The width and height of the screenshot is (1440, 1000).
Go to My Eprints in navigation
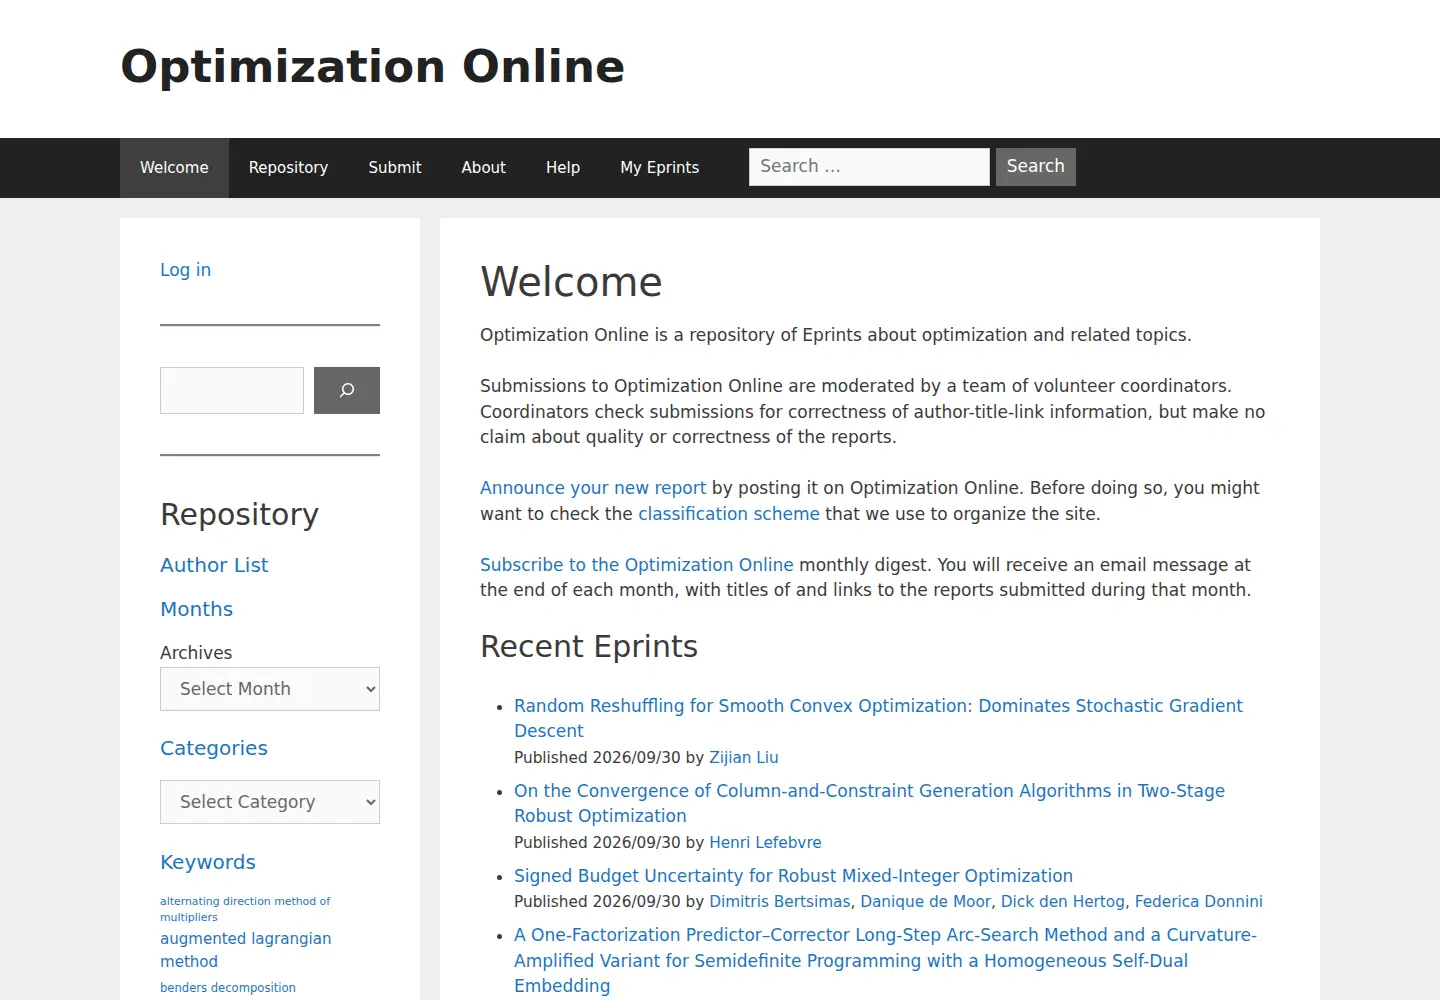[x=660, y=168]
